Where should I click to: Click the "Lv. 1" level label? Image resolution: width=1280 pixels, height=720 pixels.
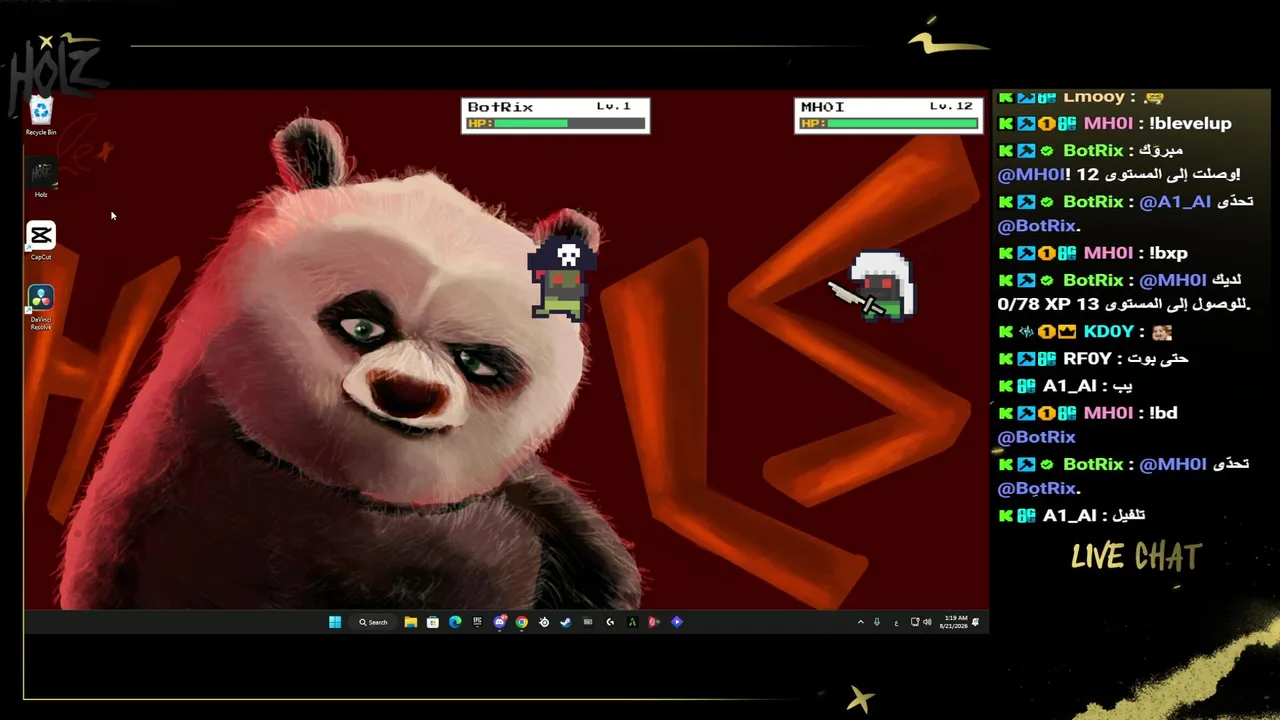coord(614,106)
